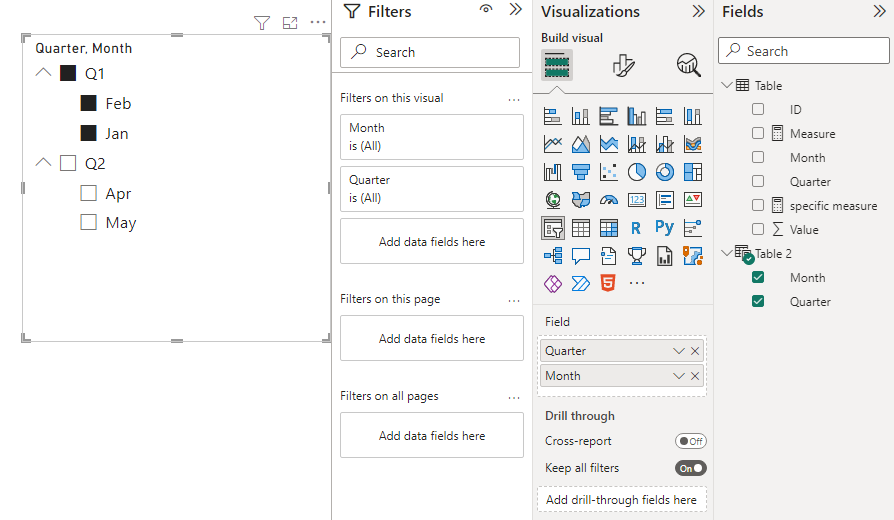Open dropdown on Month field well
The image size is (894, 520).
pyautogui.click(x=678, y=376)
